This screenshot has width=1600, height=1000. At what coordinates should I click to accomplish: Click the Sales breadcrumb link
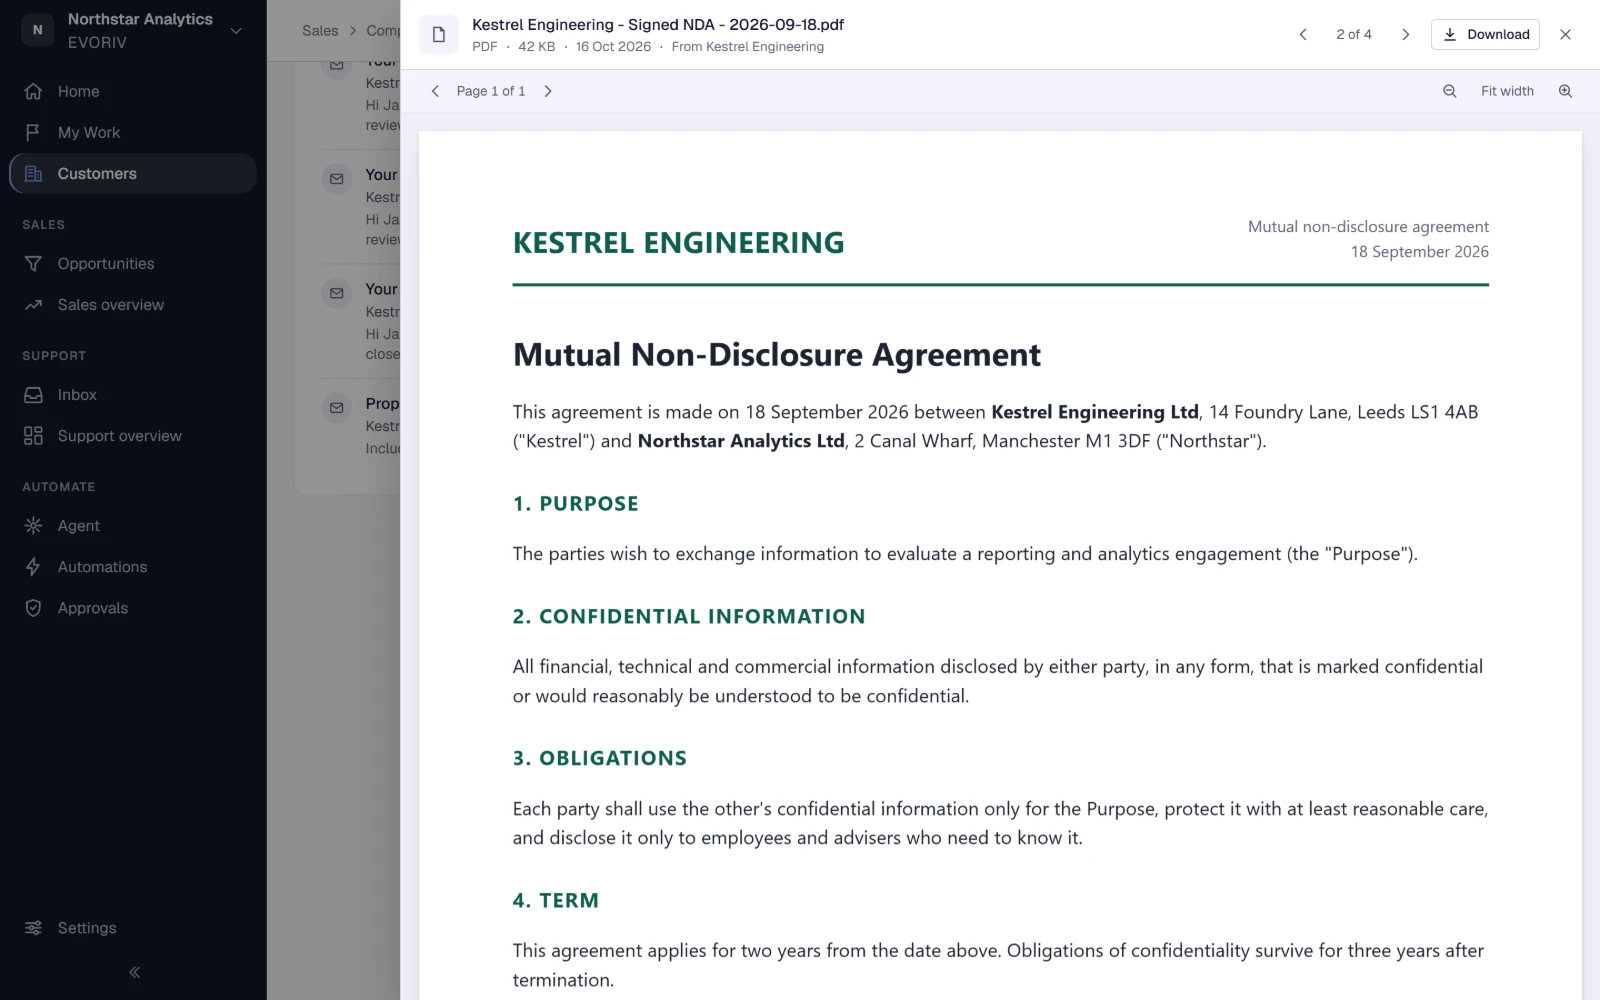pyautogui.click(x=320, y=30)
